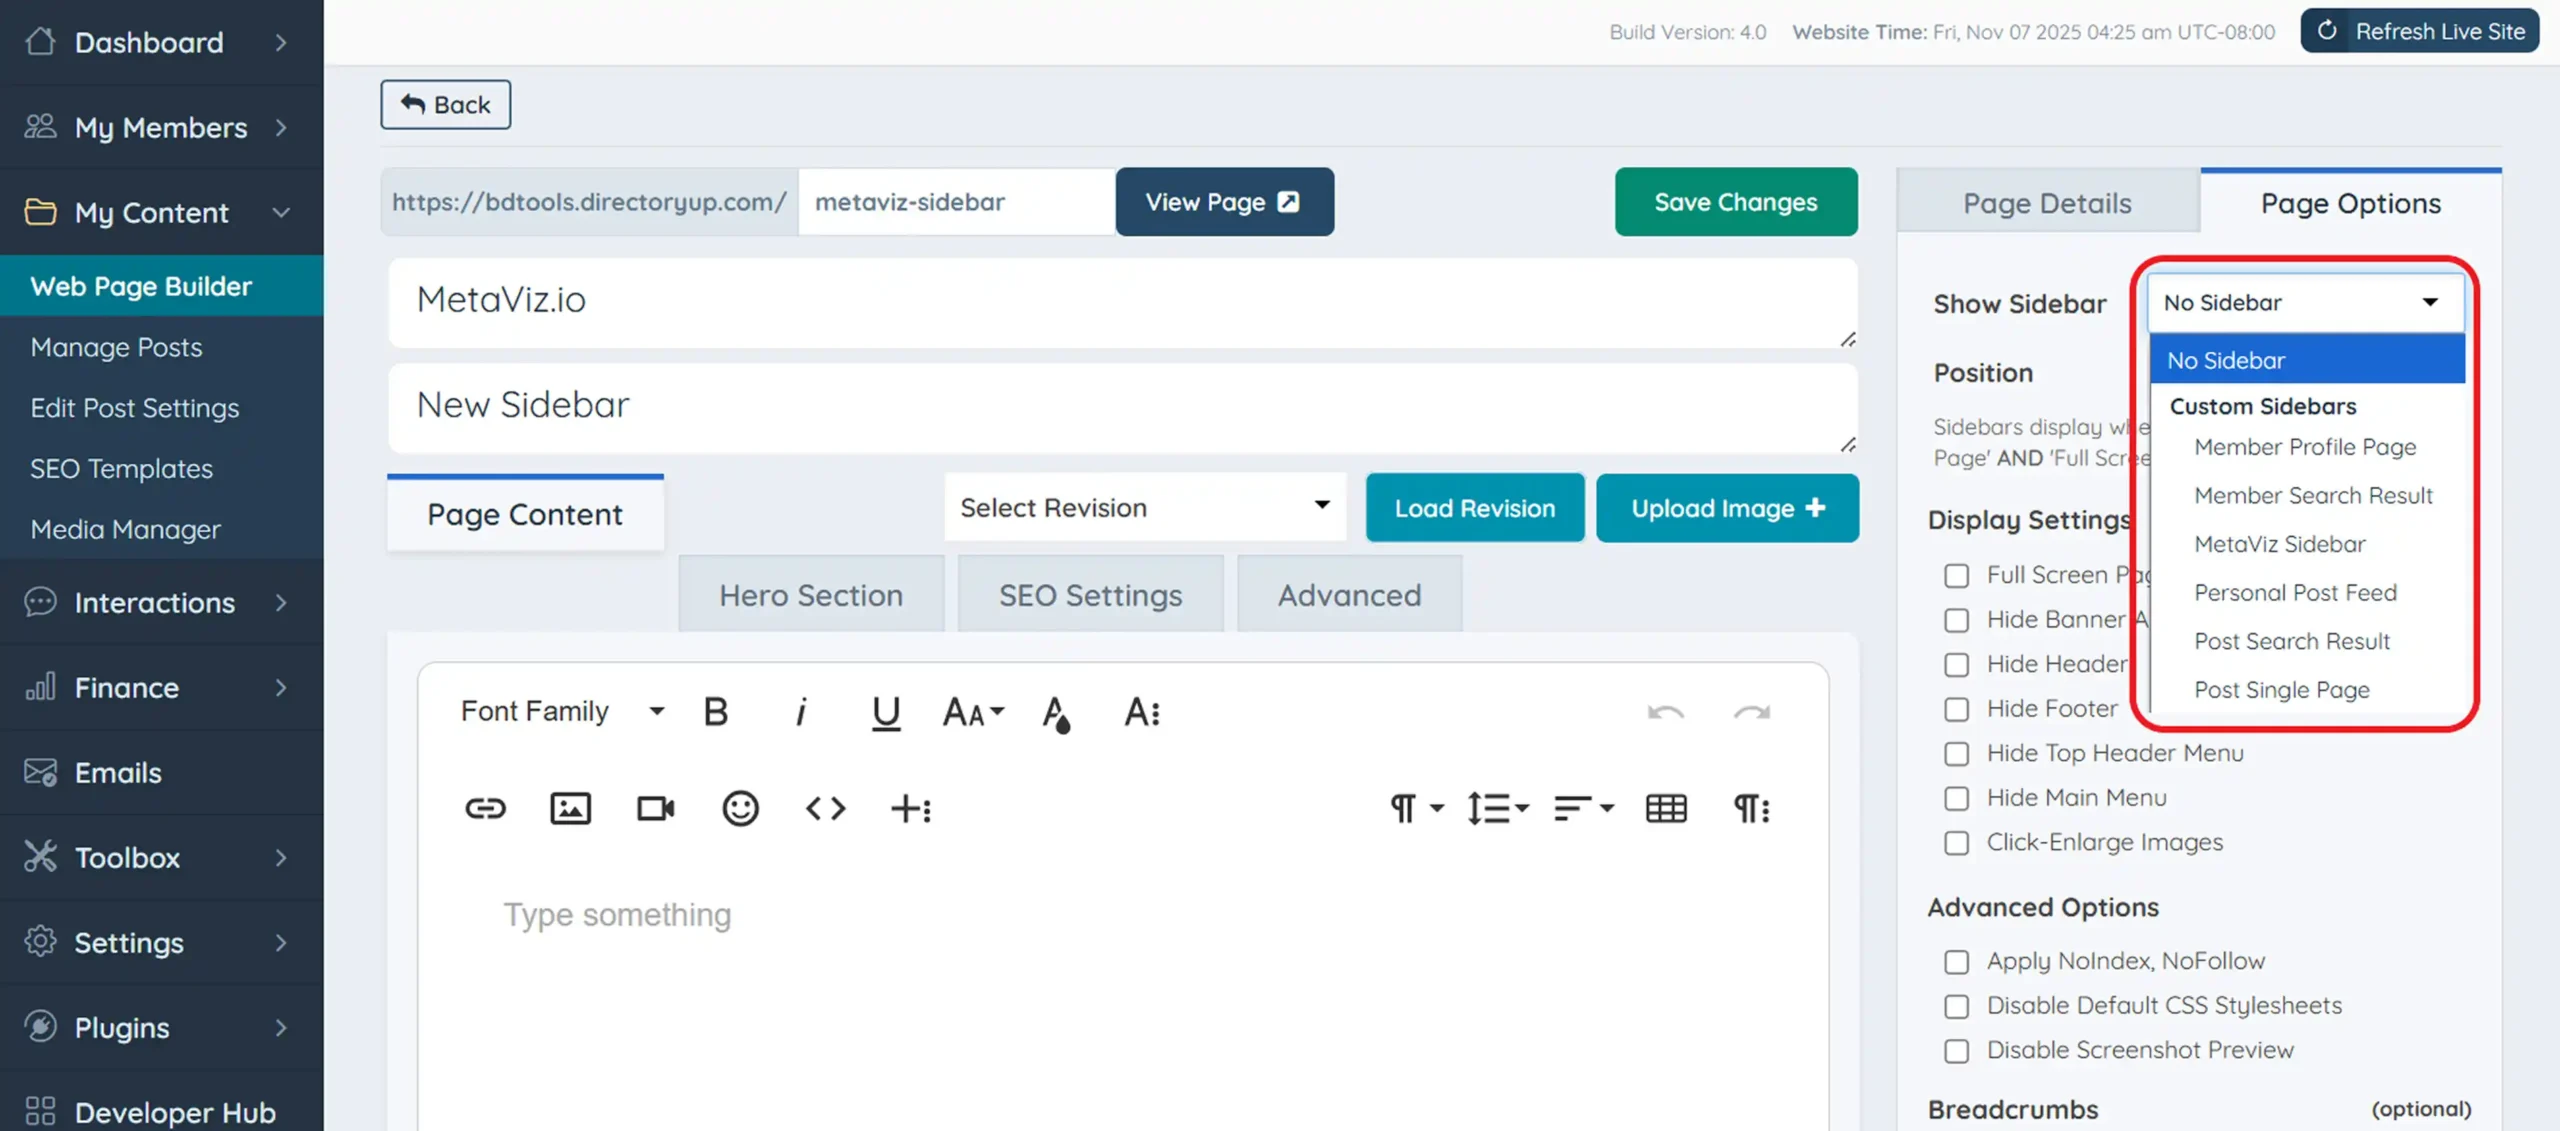Click the Insert Video icon
Image resolution: width=2560 pixels, height=1131 pixels.
coord(655,808)
